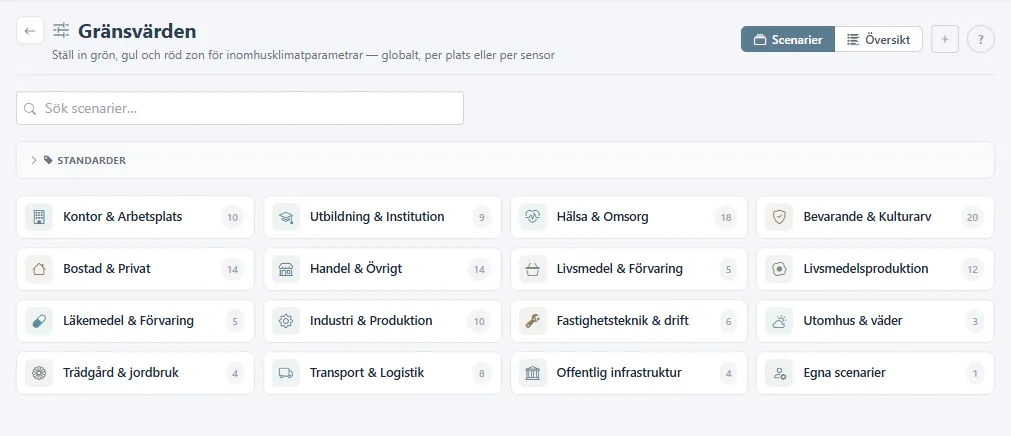The image size is (1011, 436).
Task: Select the Transport & Logistik label
Action: [367, 373]
